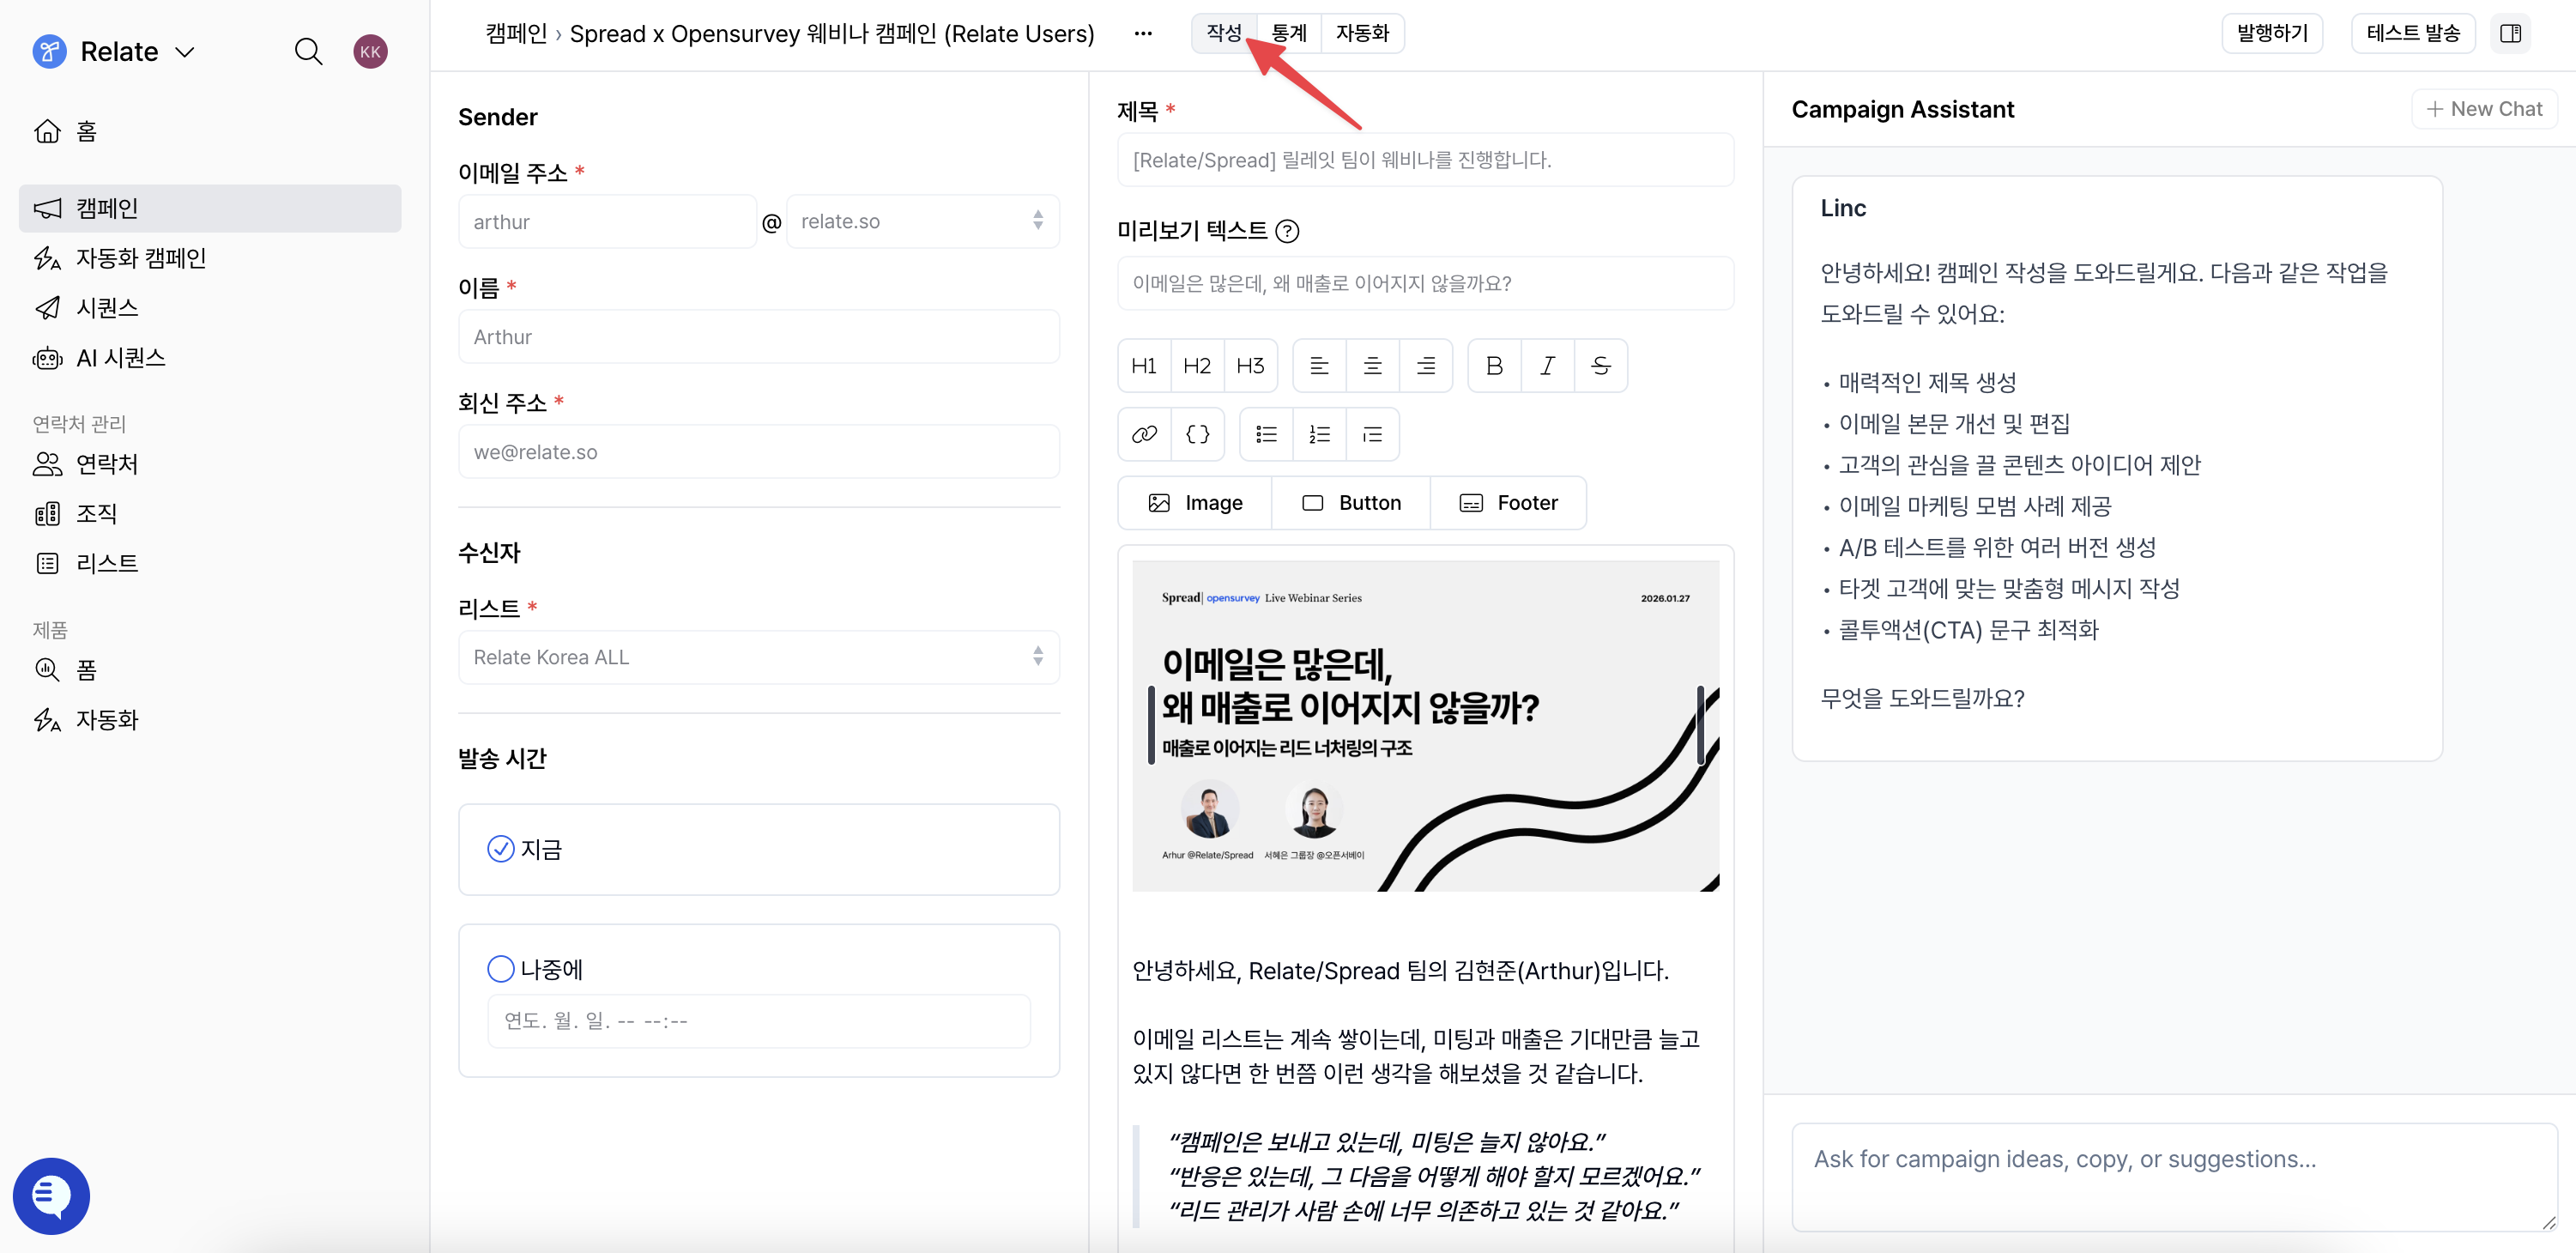Select the 나중에 send time option

coord(501,968)
